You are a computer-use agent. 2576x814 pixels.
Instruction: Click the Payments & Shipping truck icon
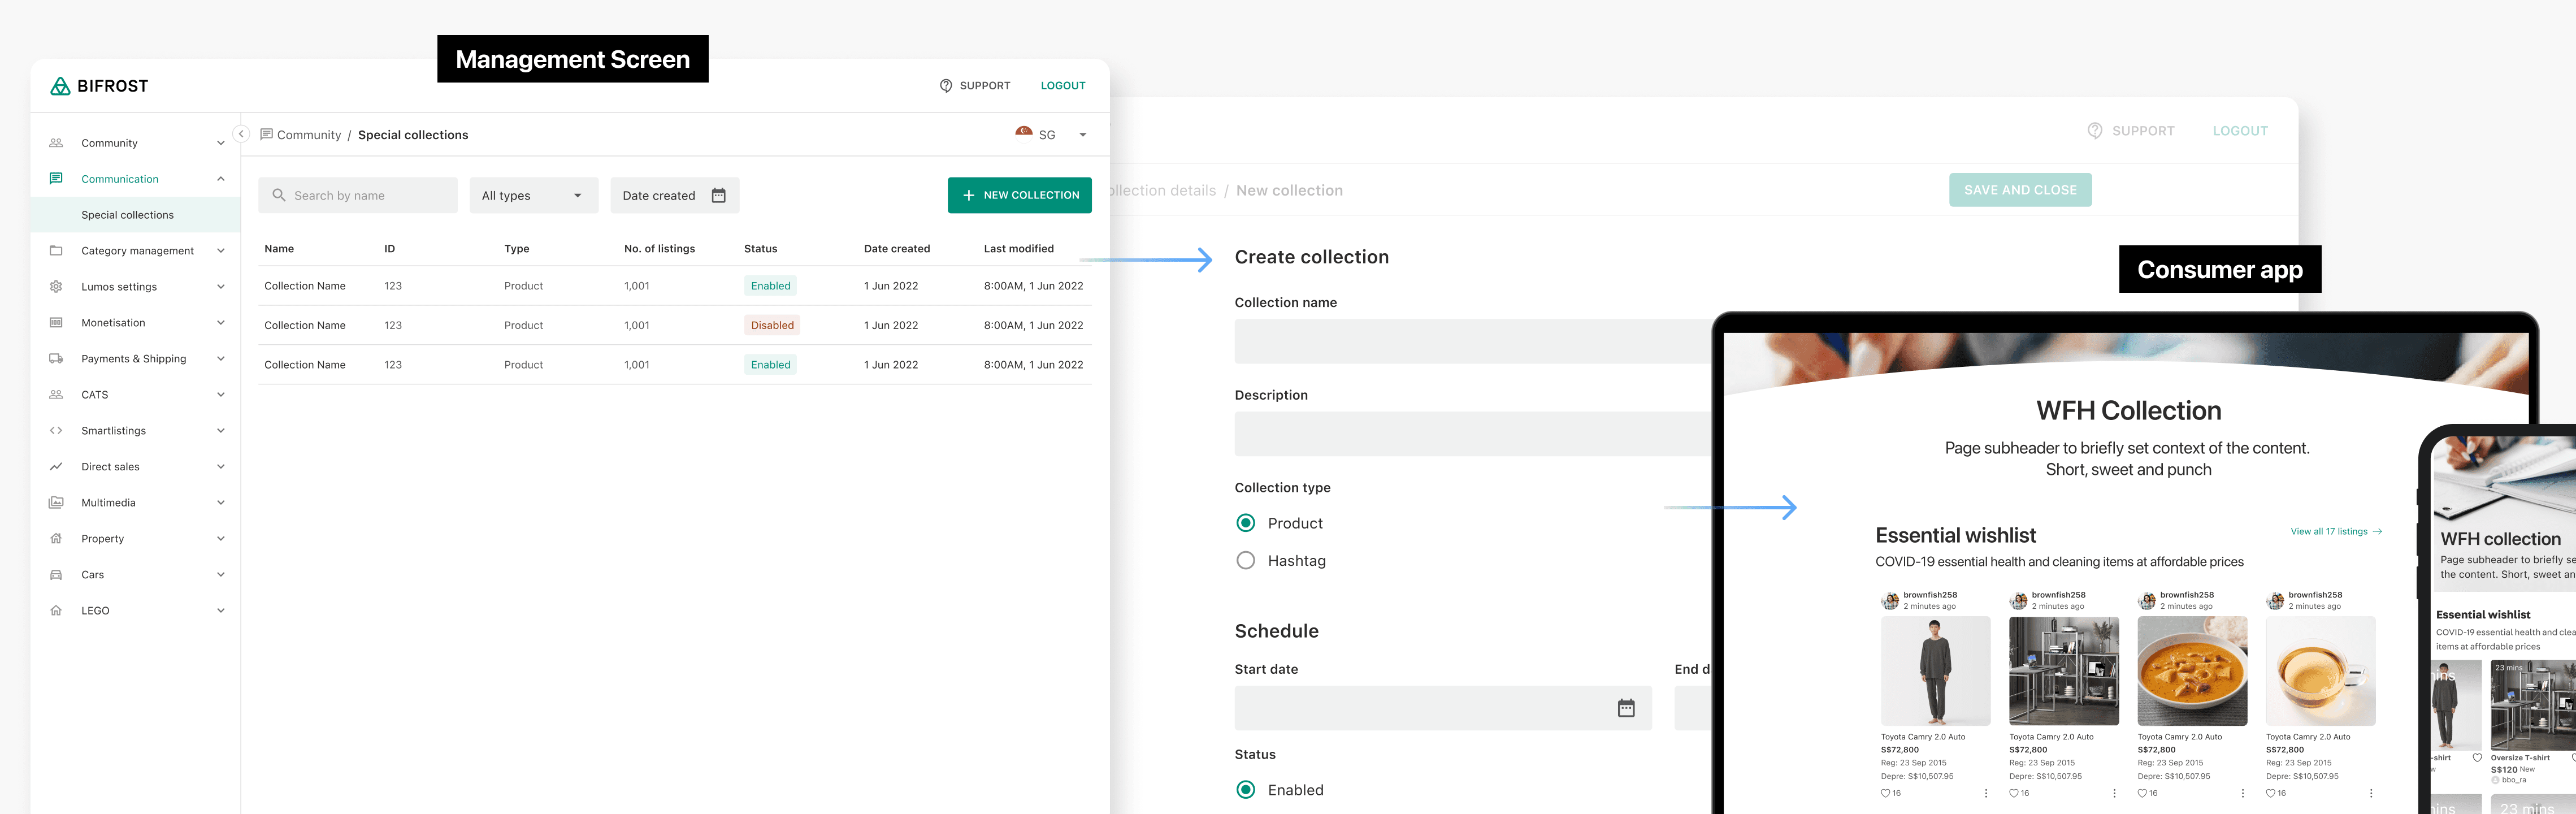click(56, 359)
